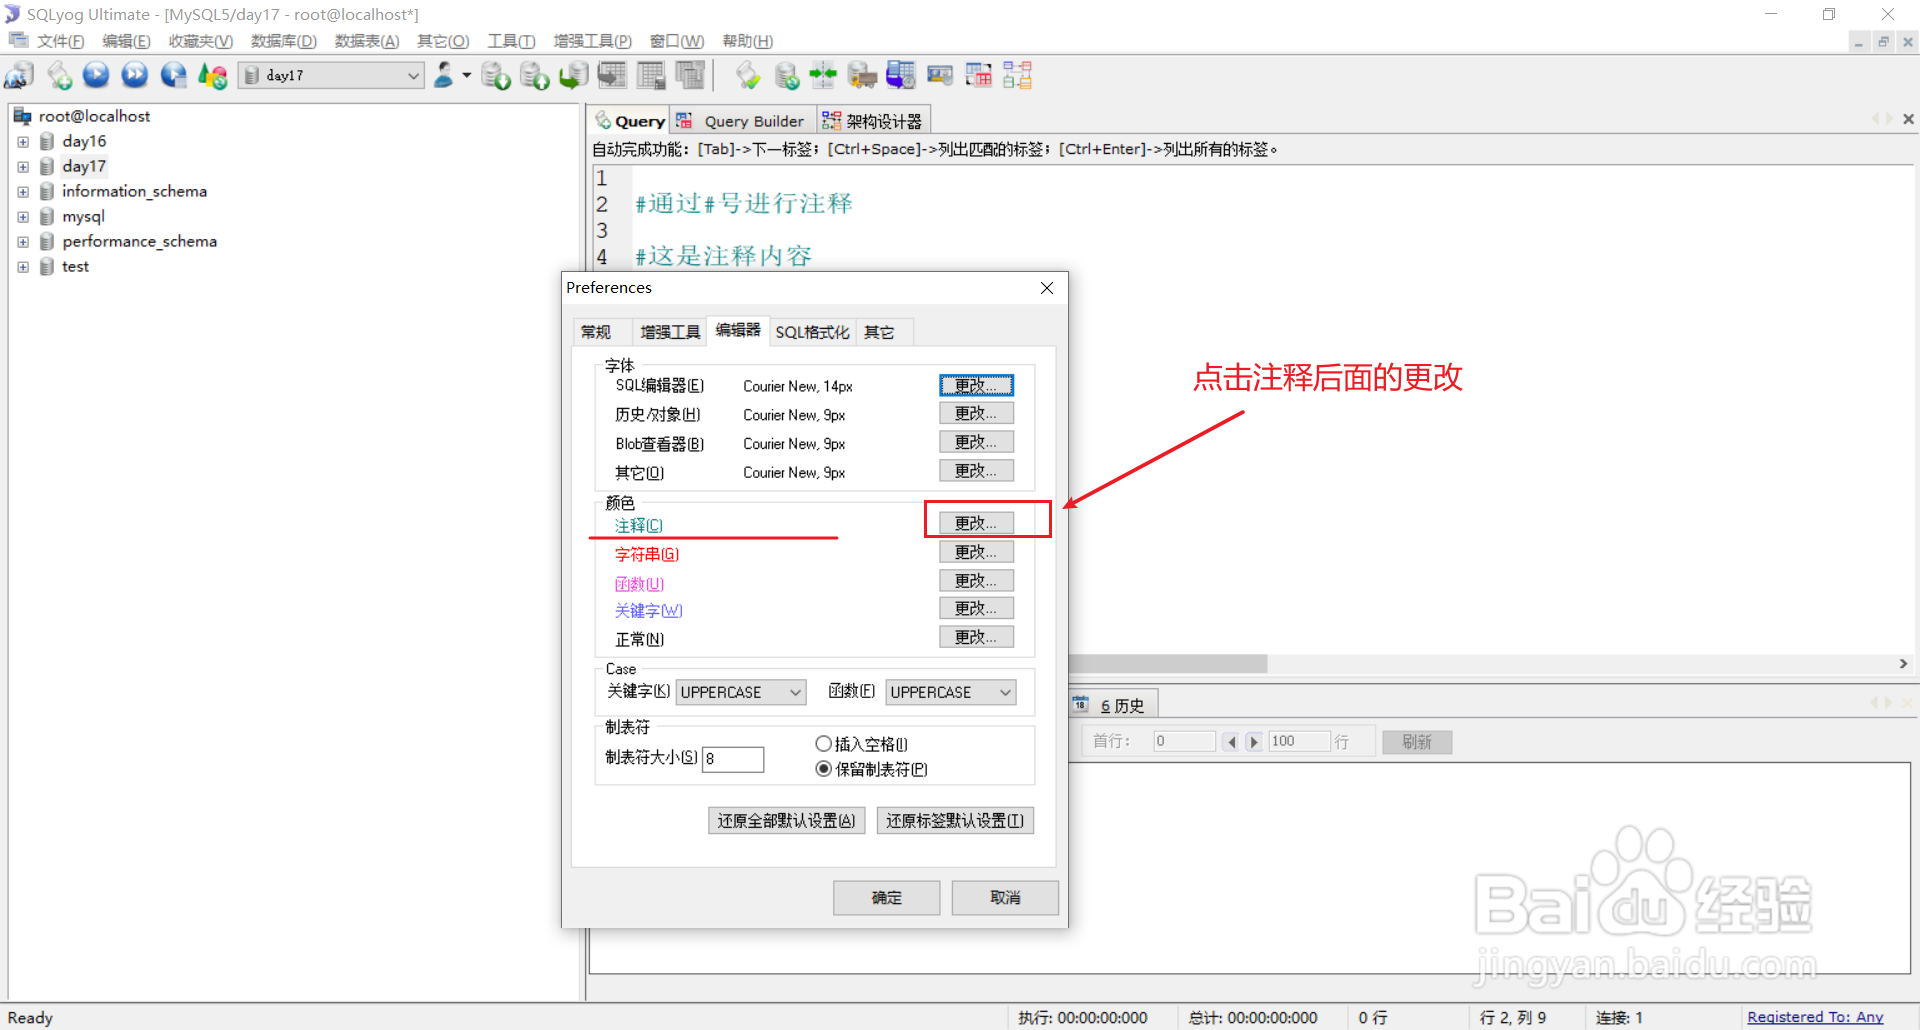Image resolution: width=1920 pixels, height=1030 pixels.
Task: Expand the information_schema tree node
Action: click(x=23, y=192)
